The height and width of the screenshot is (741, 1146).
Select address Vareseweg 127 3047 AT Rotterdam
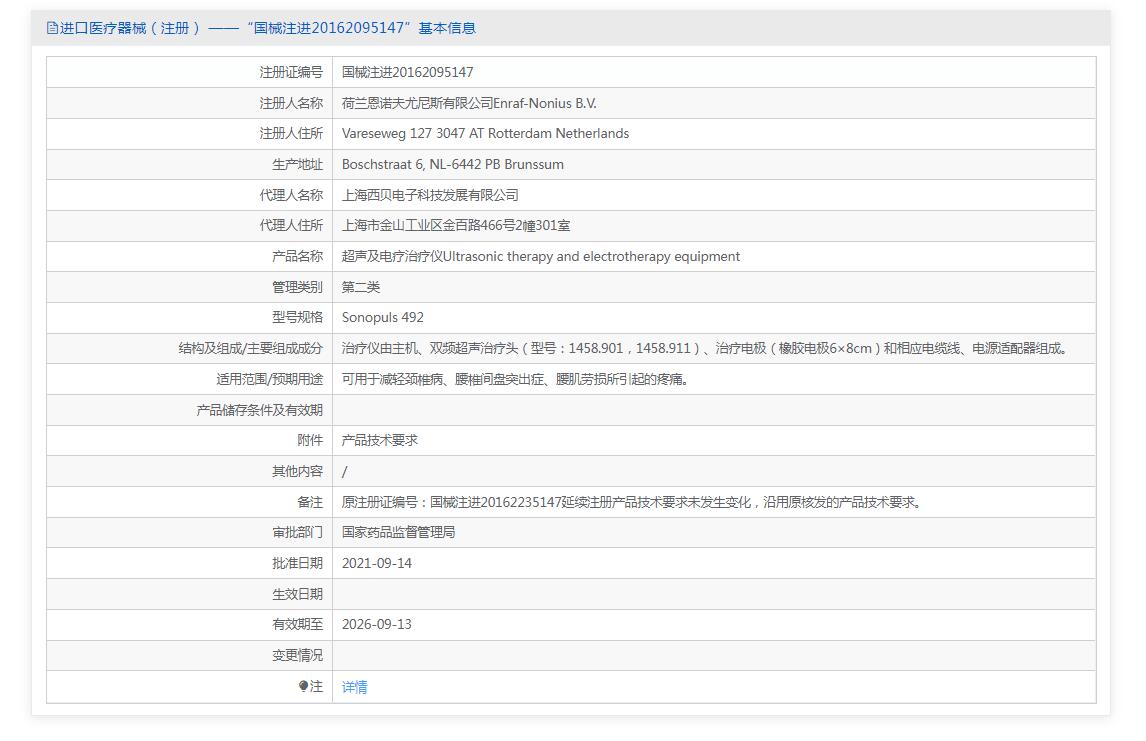(447, 134)
